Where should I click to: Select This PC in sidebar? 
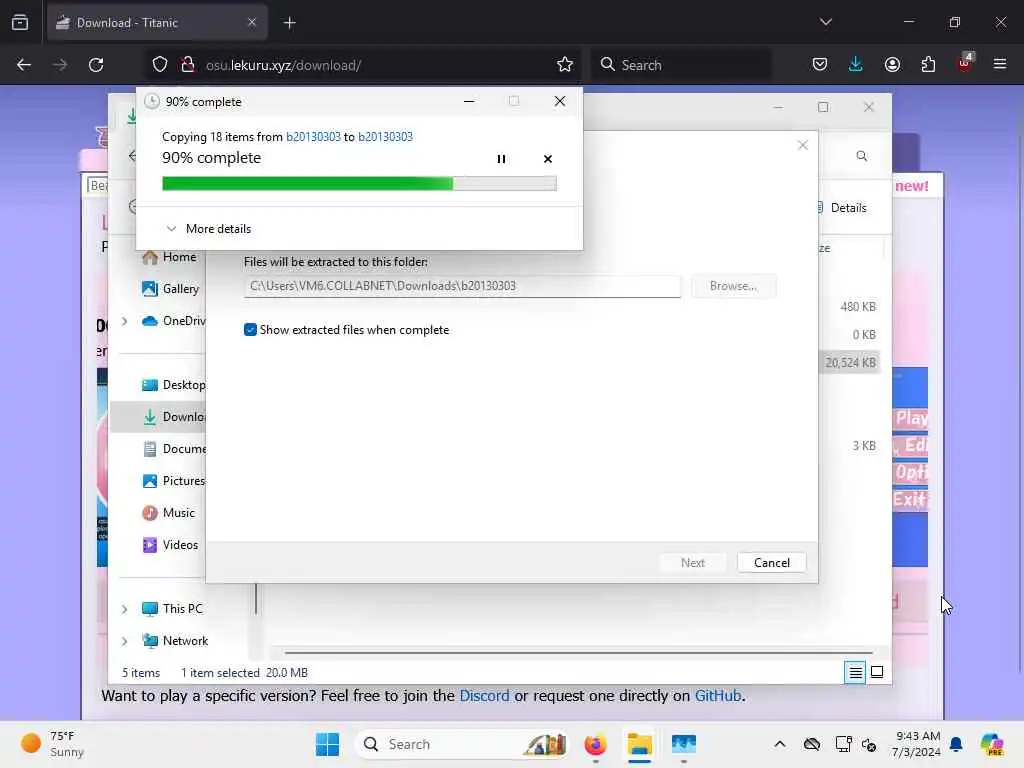pyautogui.click(x=172, y=609)
